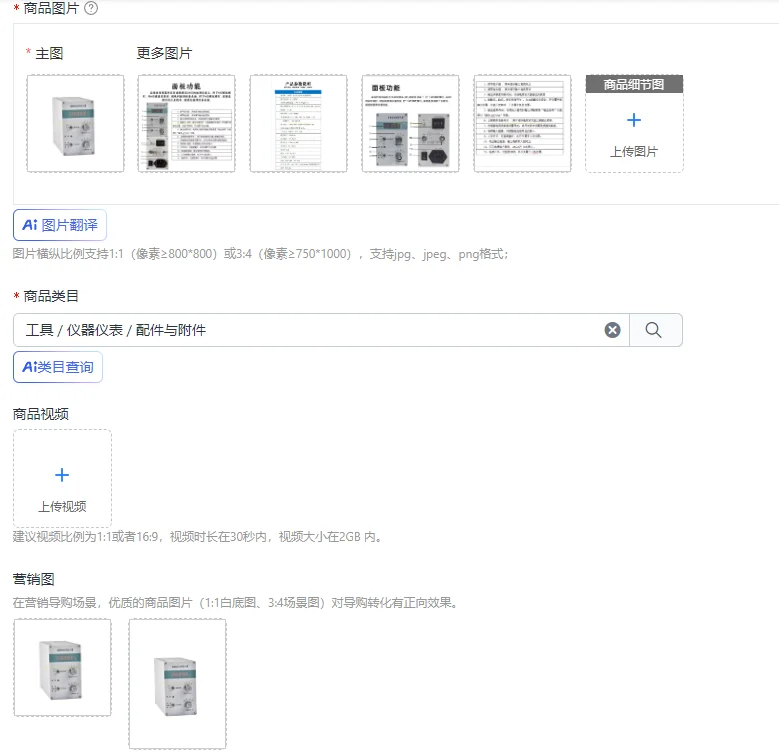Viewport: 779px width, 753px height.
Task: Click the 商品视频 section heading
Action: (x=41, y=414)
